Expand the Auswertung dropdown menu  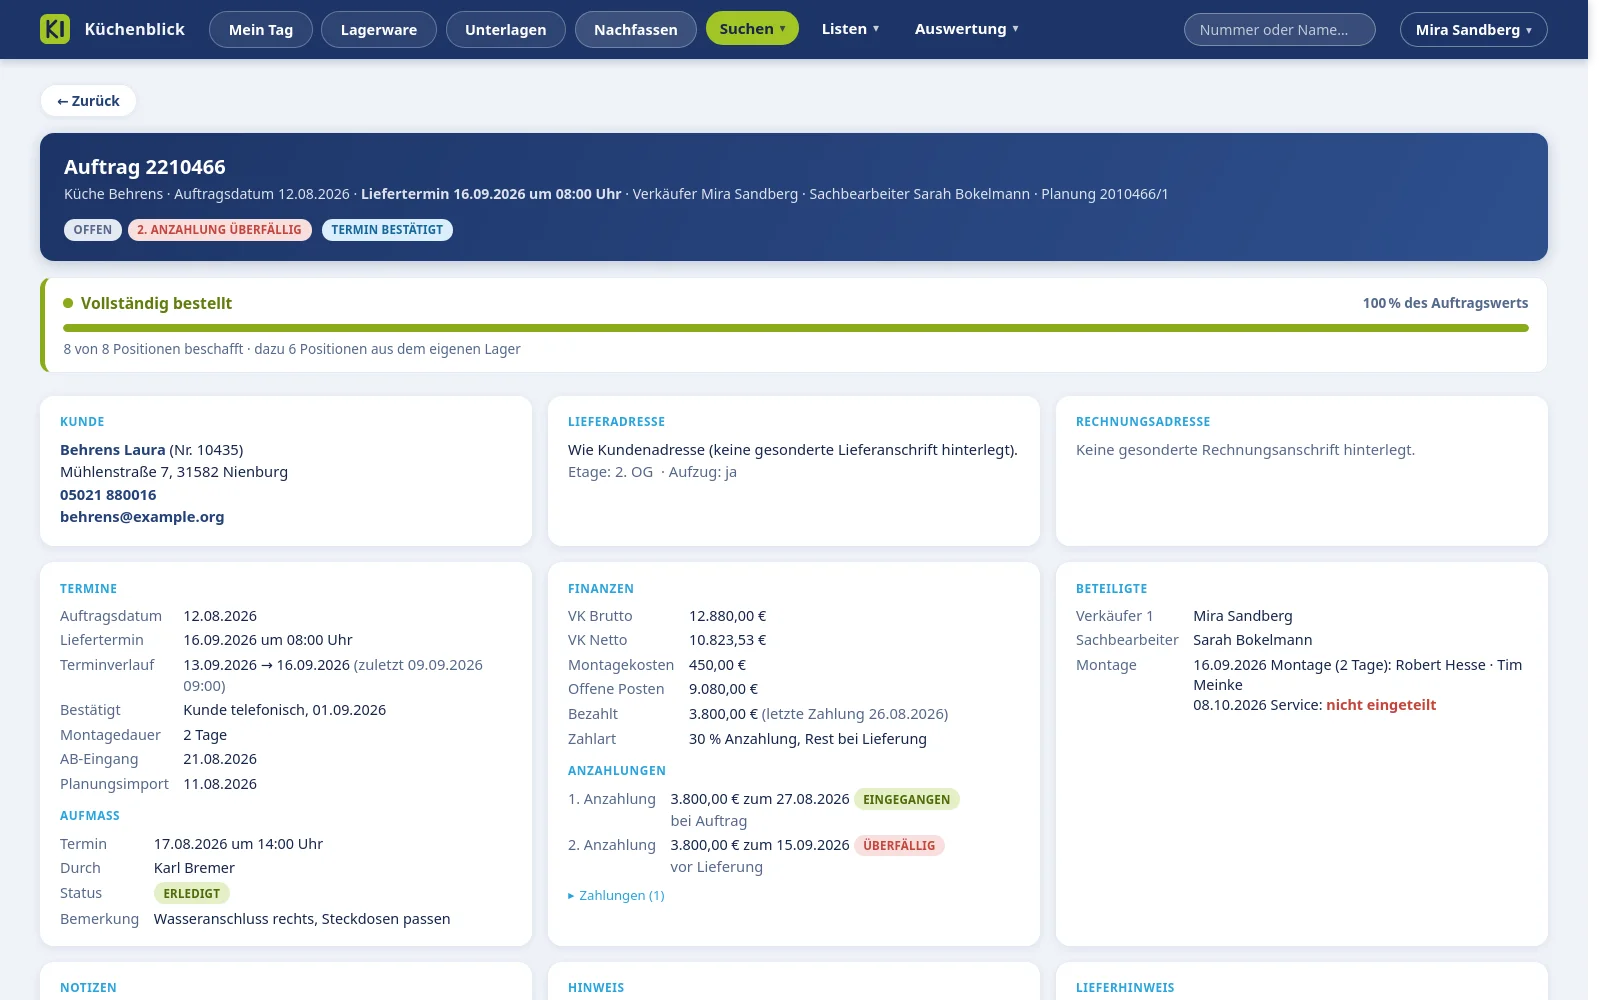(x=966, y=29)
